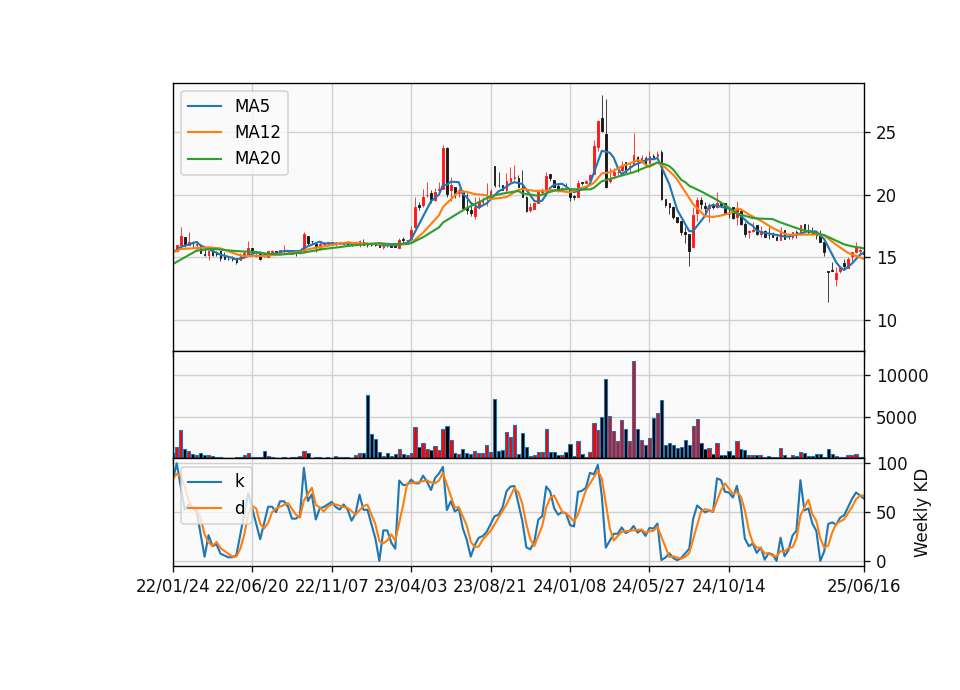Click the orange MA12 legend line sample
The height and width of the screenshot is (690, 960).
click(204, 132)
